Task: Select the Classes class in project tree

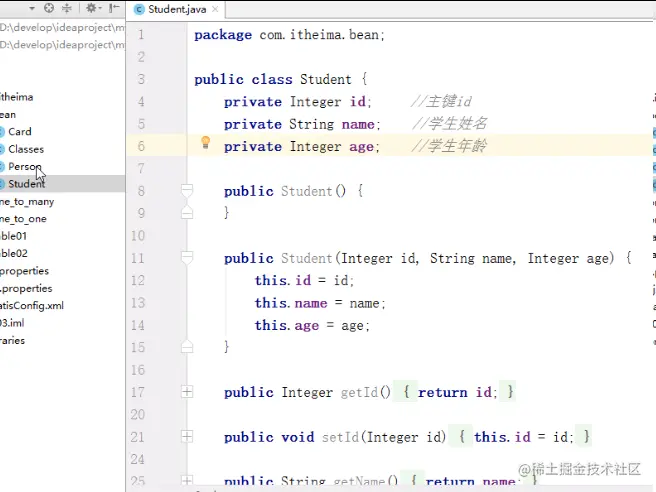Action: (x=26, y=149)
